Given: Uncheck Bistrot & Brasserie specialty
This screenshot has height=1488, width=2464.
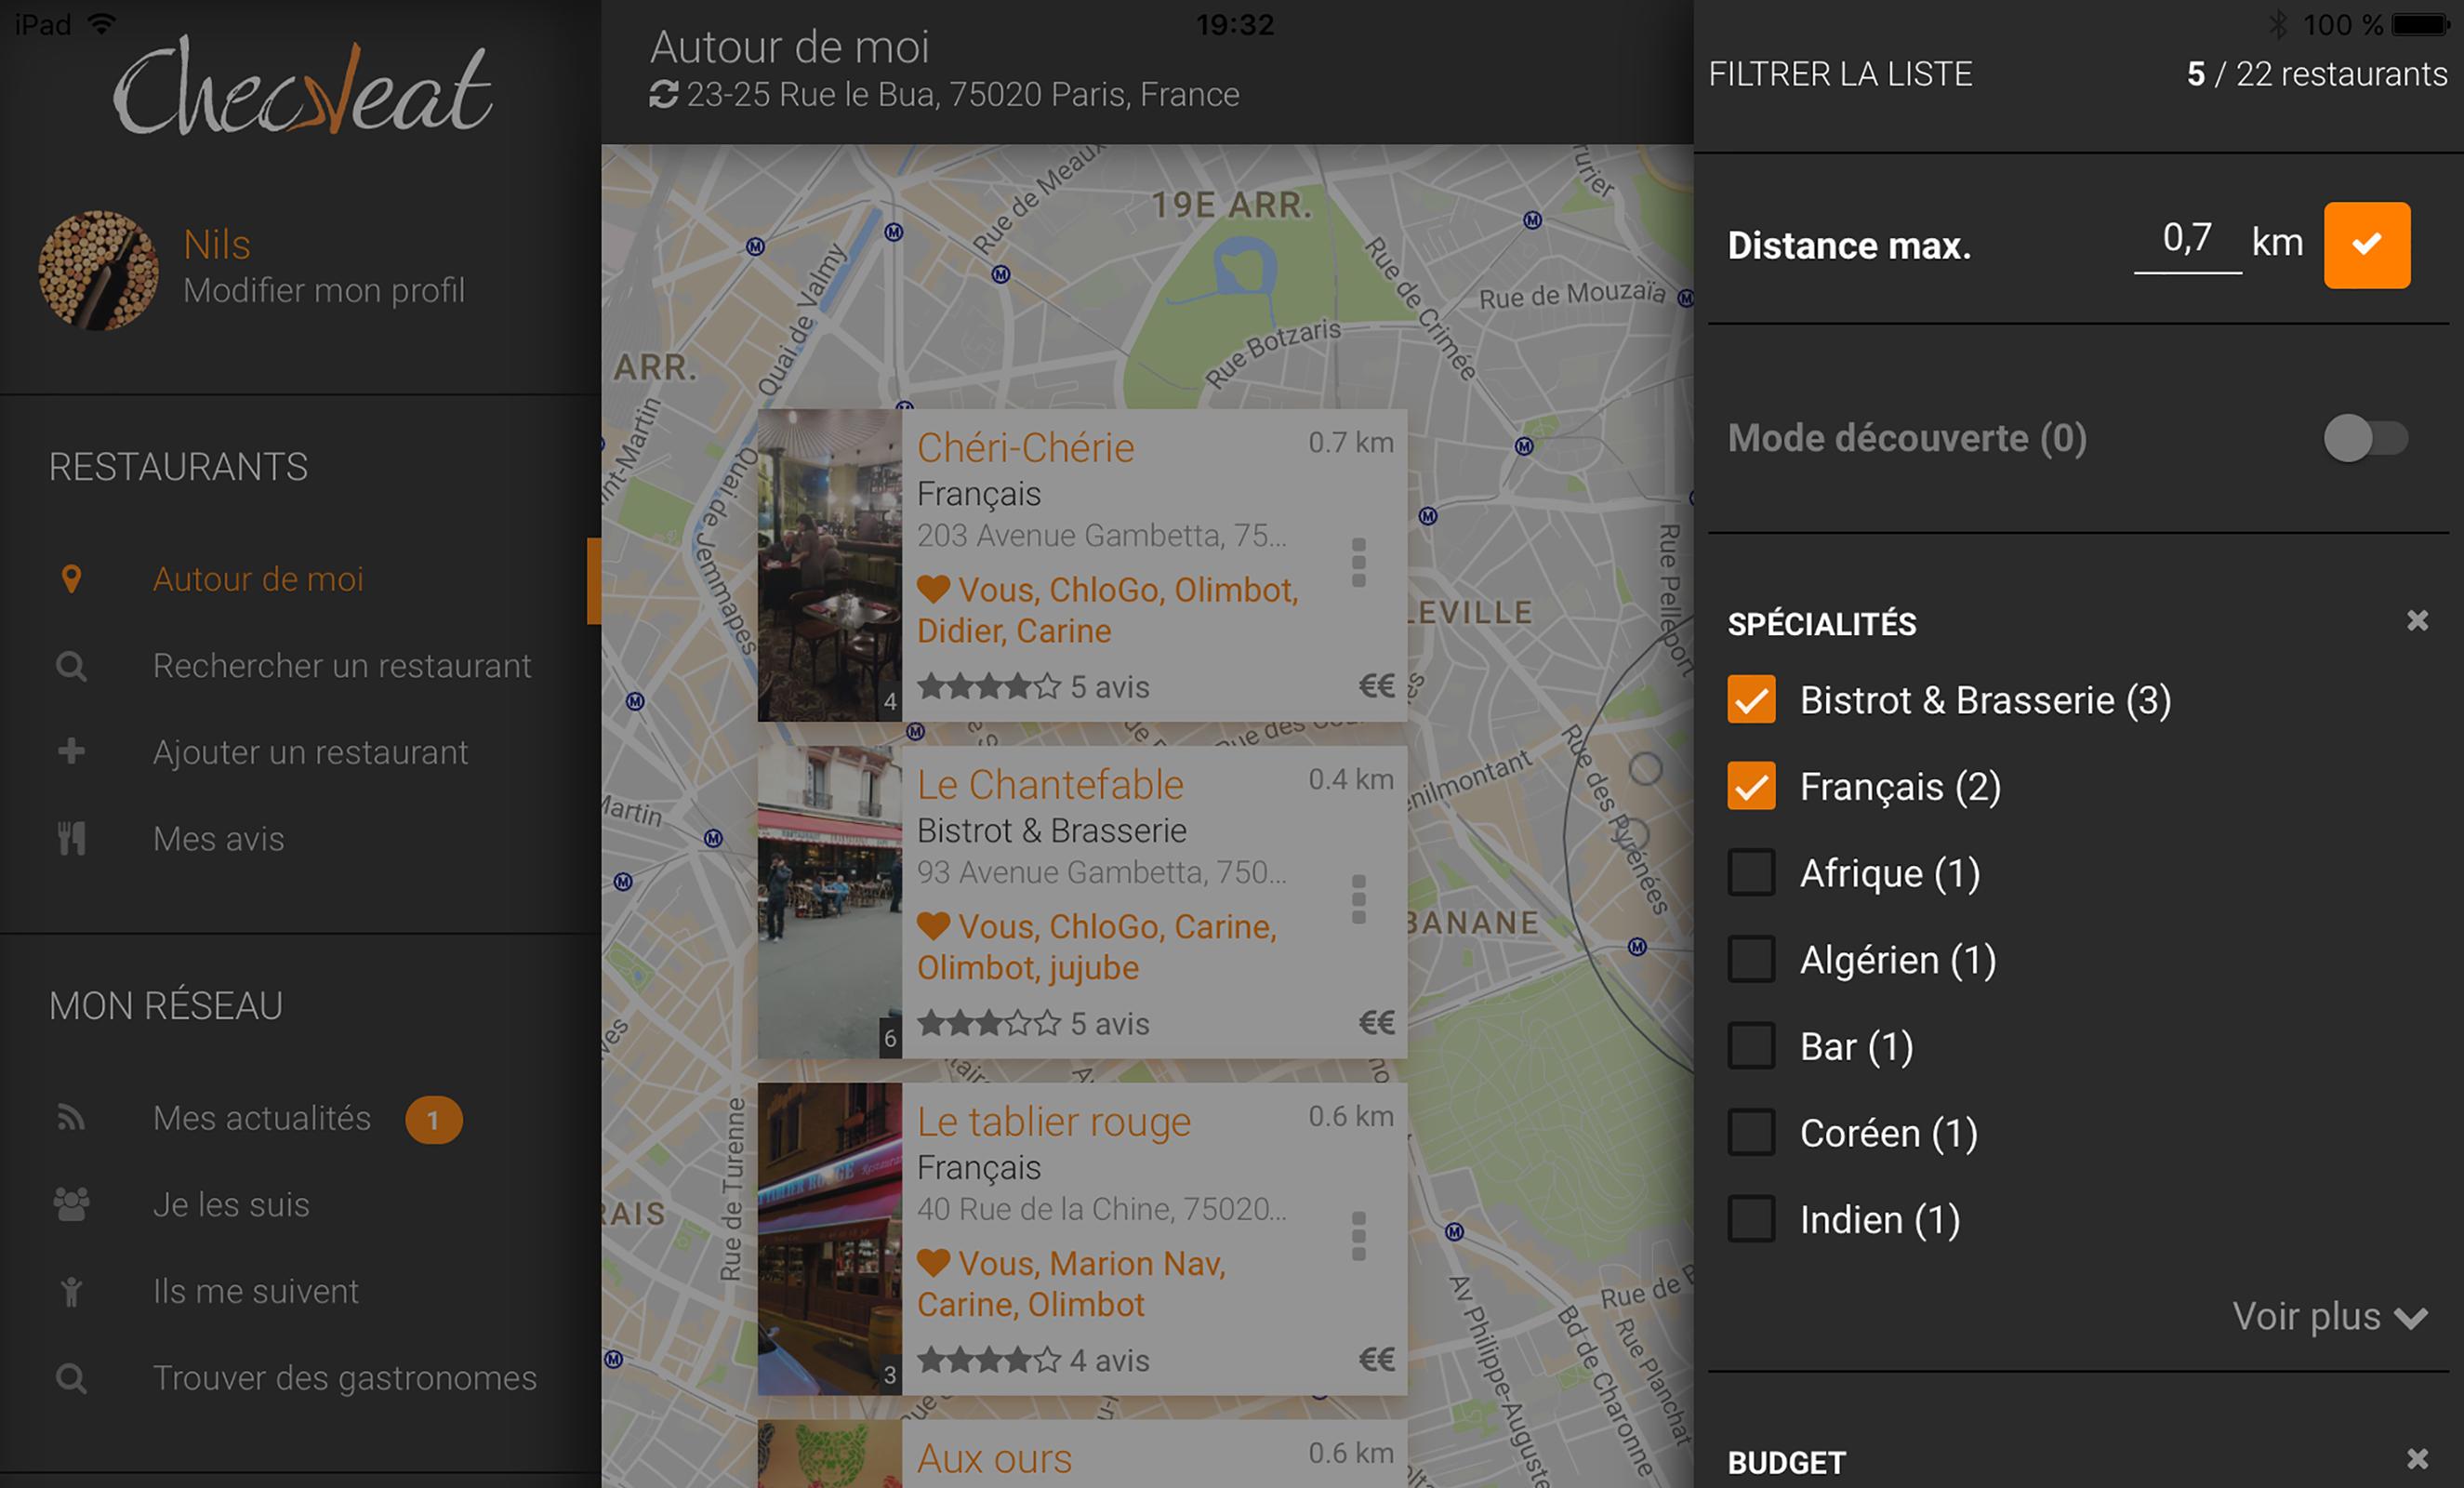Looking at the screenshot, I should pos(1751,700).
